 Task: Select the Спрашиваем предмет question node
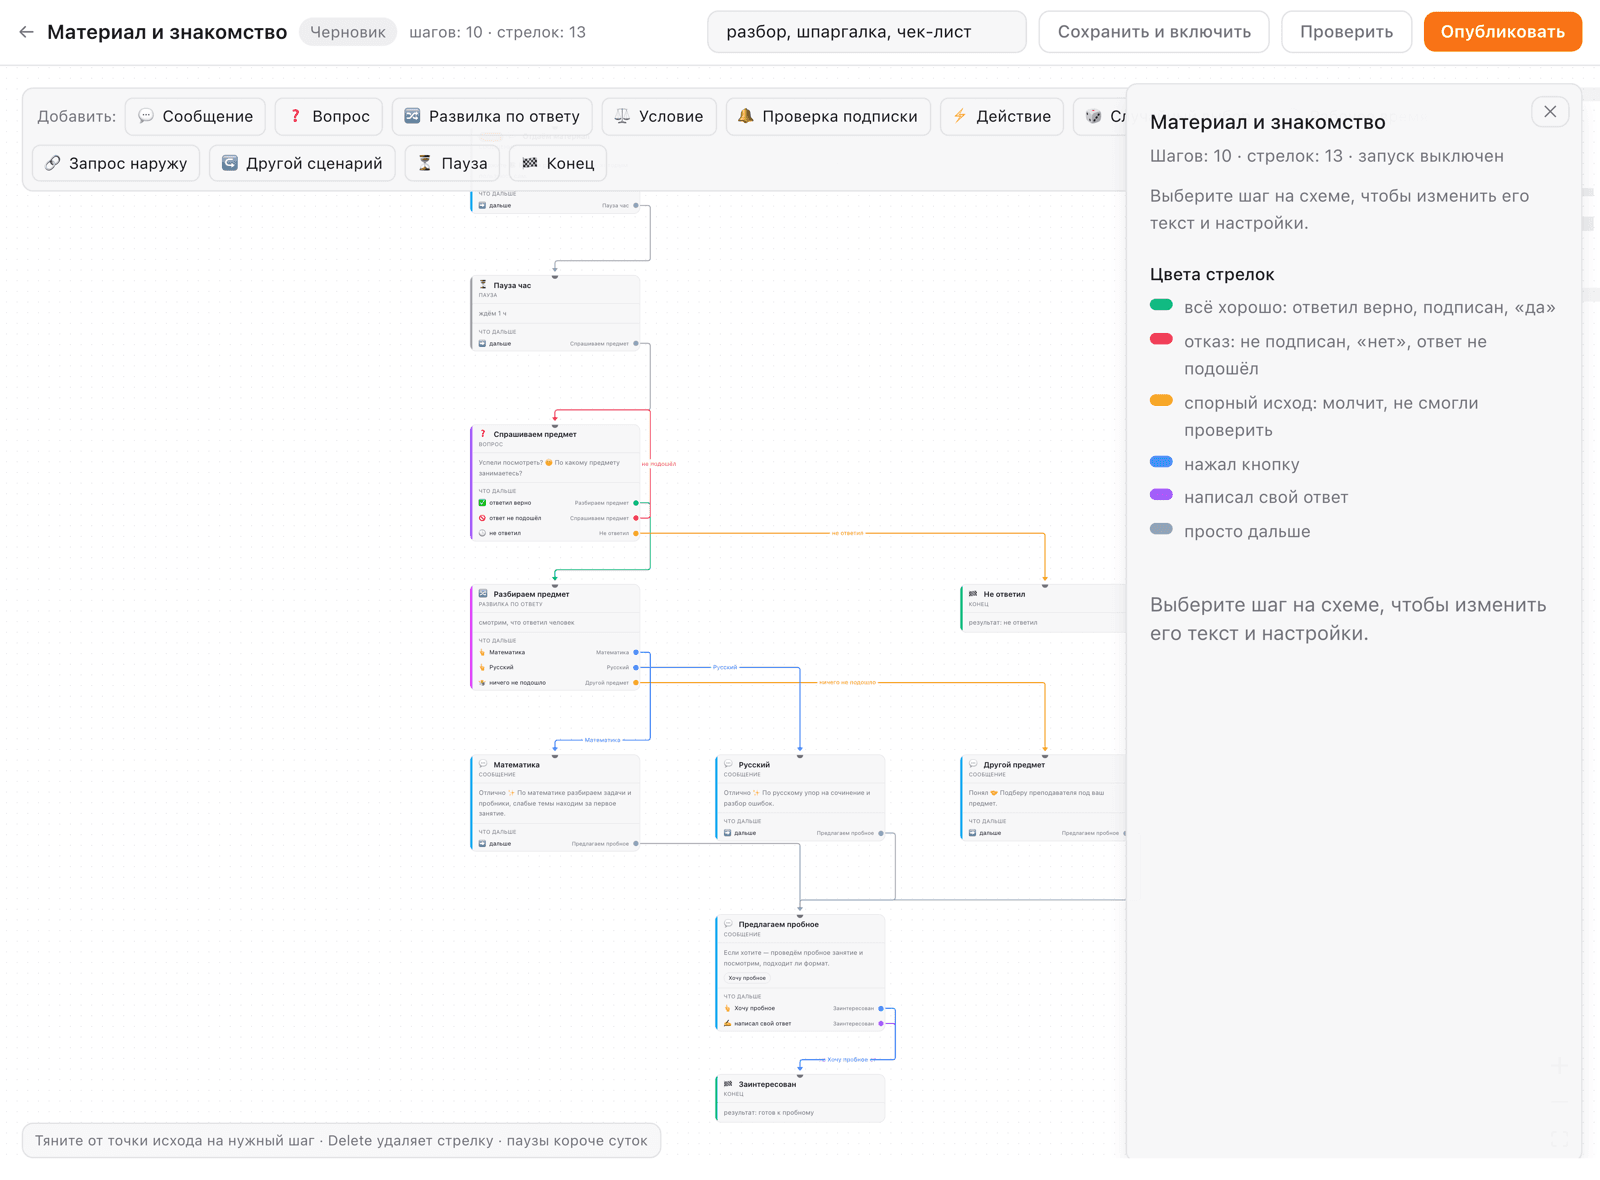pos(555,482)
